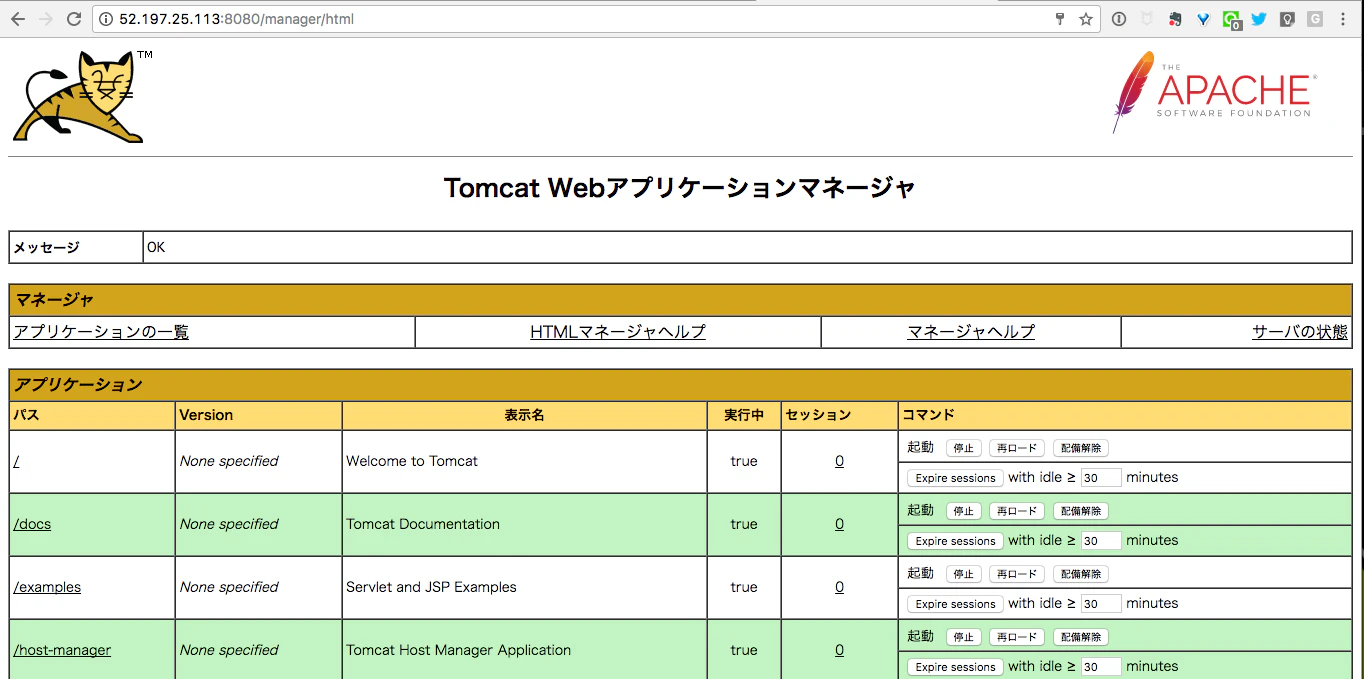Click idle minutes field in / row
This screenshot has height=679, width=1364.
pos(1101,478)
